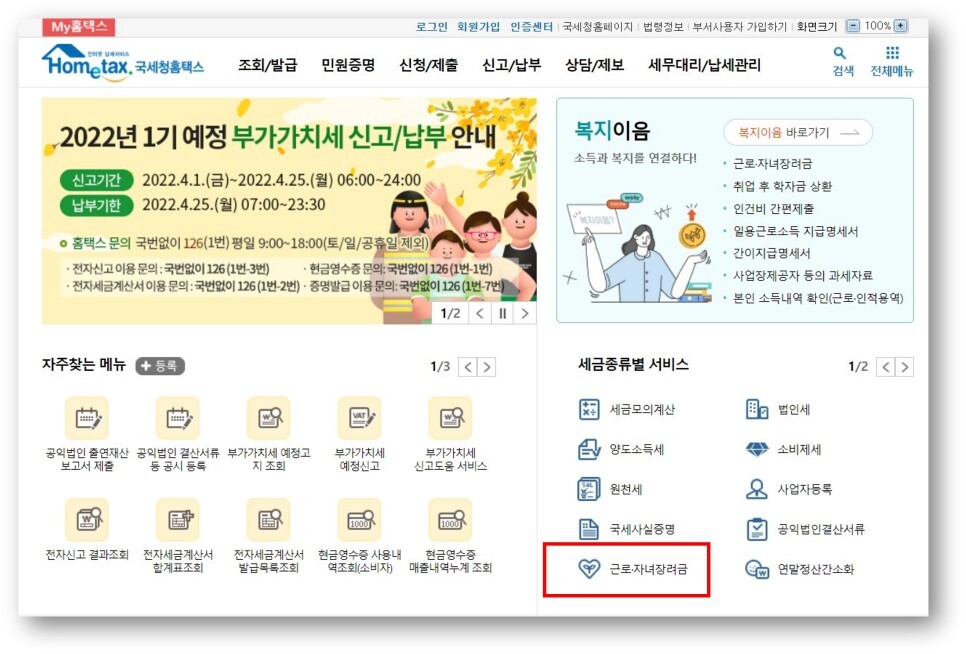
Task: Show next banner slide
Action: (x=524, y=313)
